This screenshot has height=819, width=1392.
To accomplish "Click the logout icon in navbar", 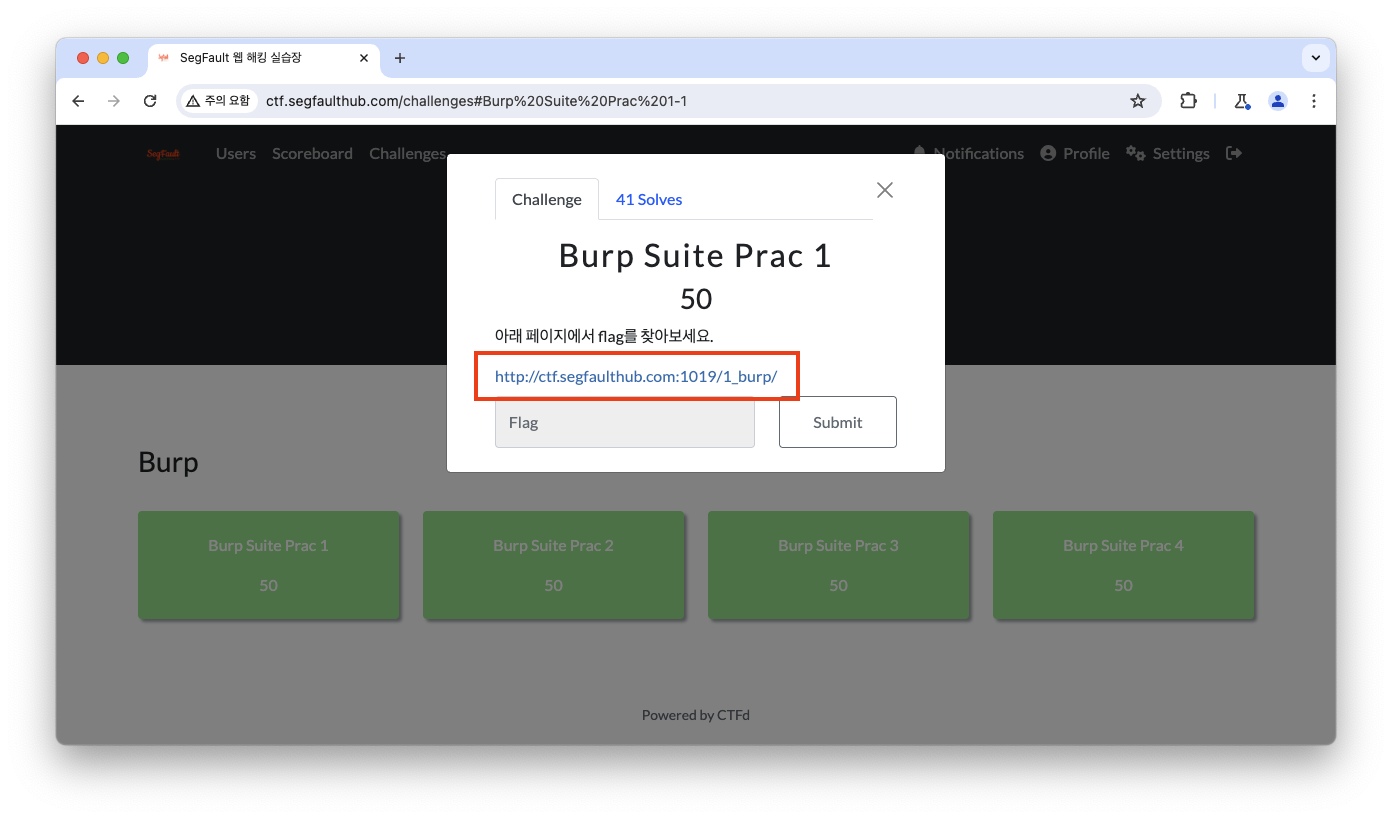I will pos(1234,153).
